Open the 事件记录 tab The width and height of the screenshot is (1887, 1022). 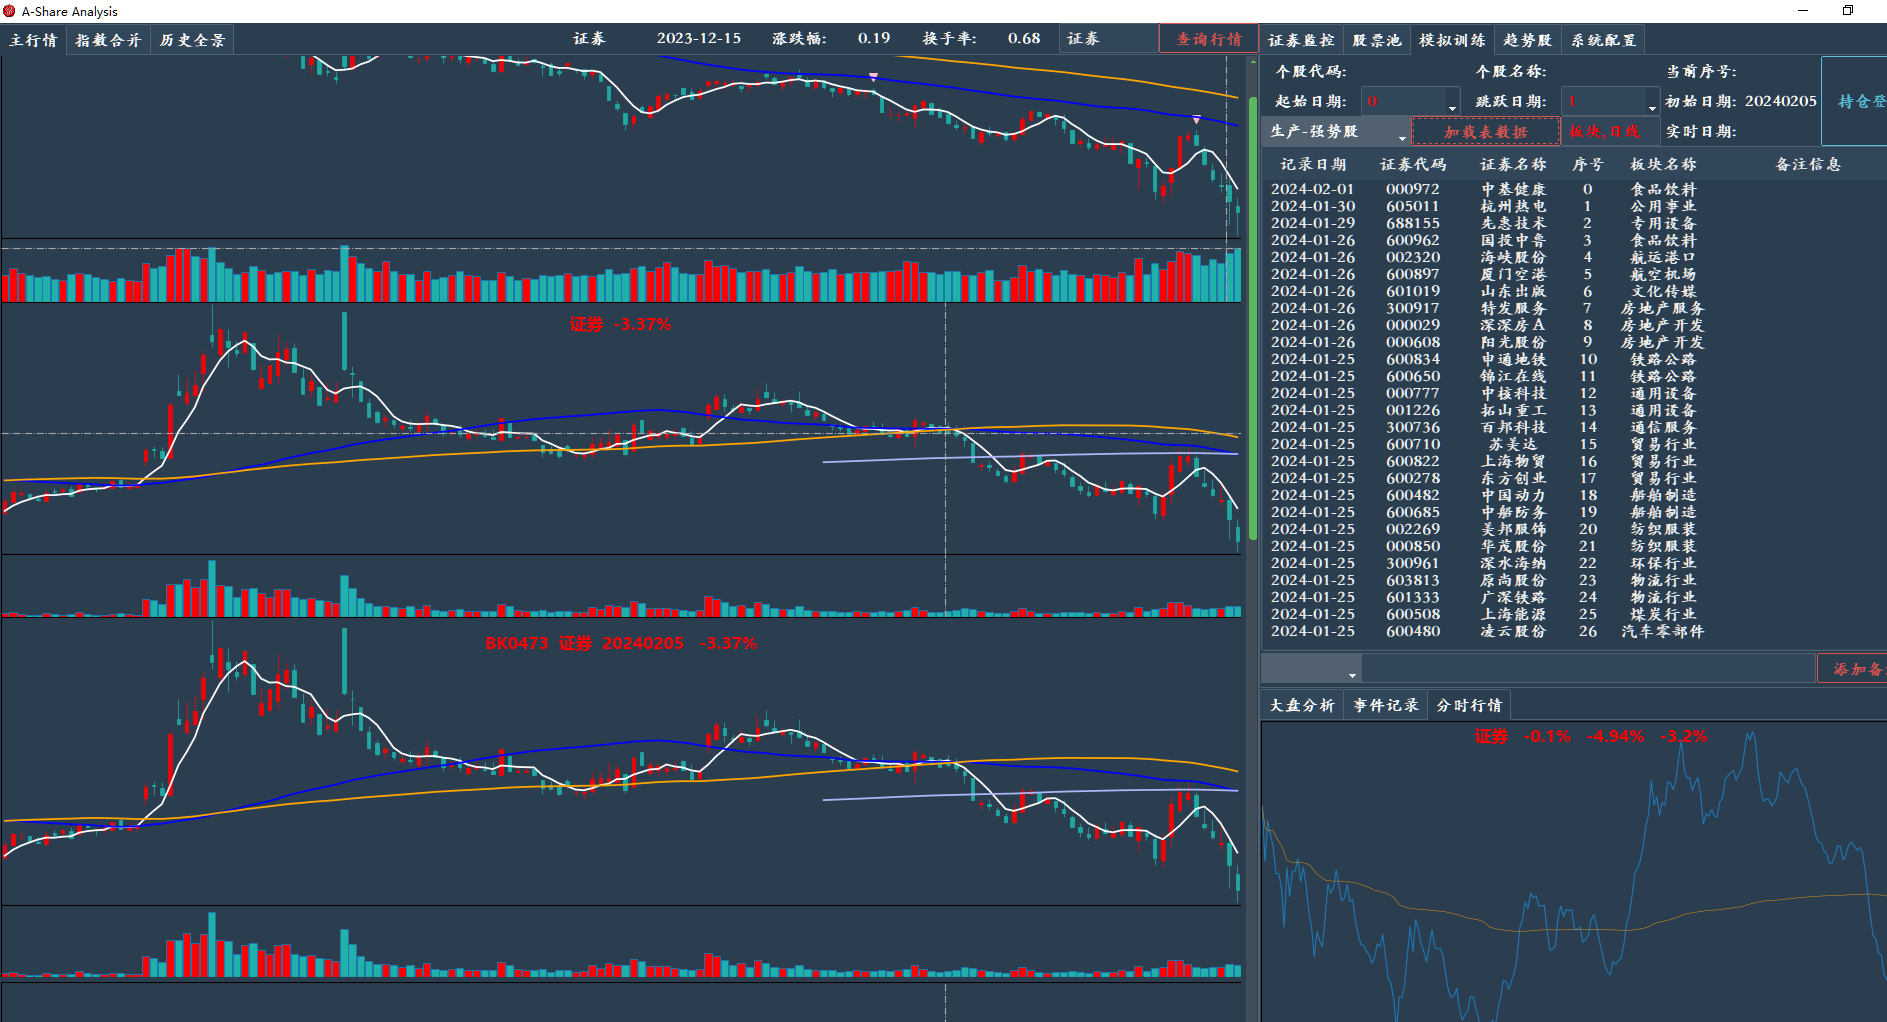(x=1386, y=705)
